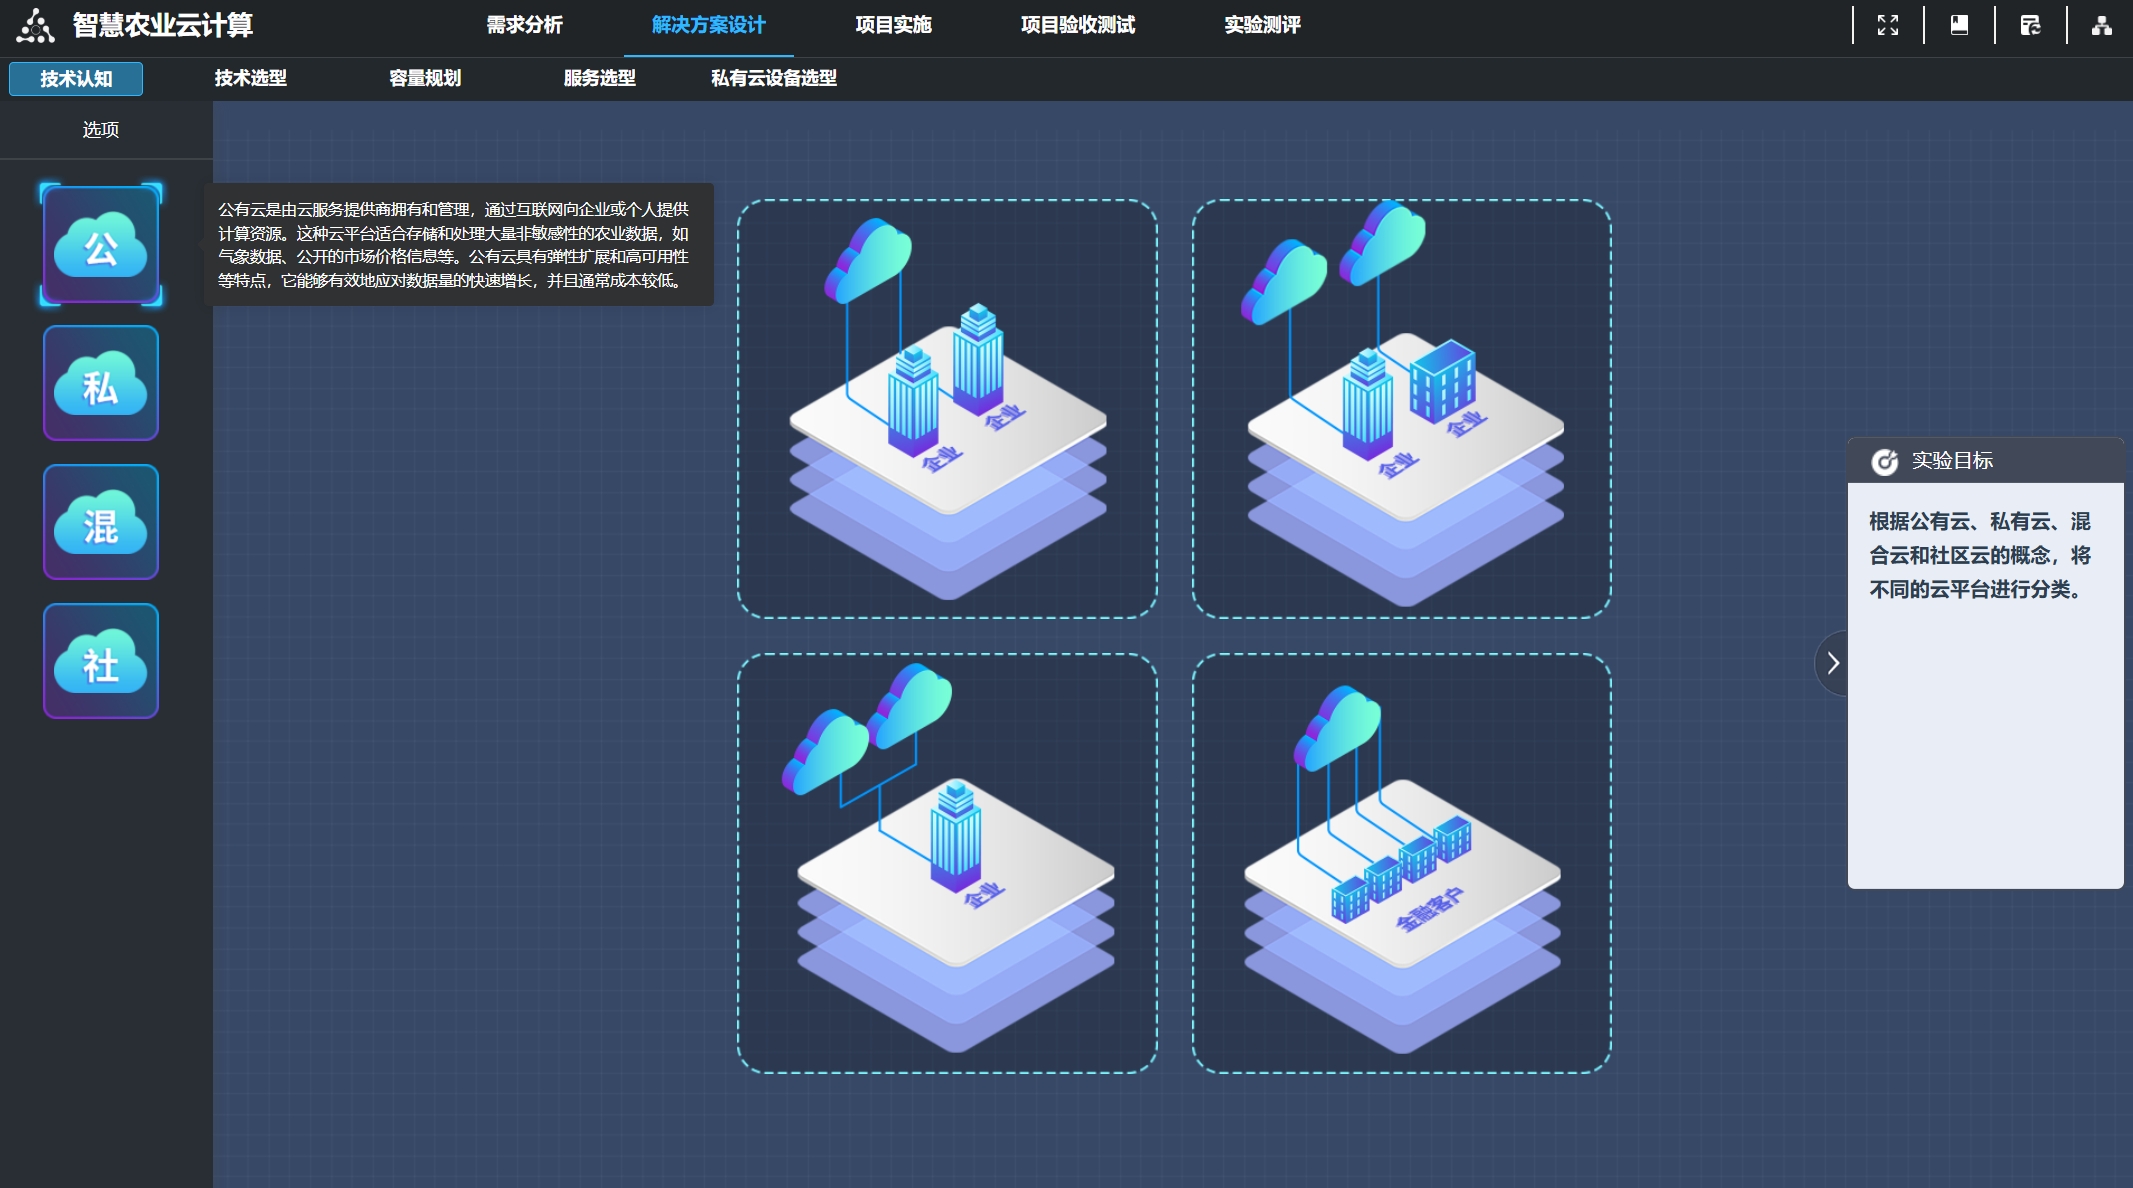The image size is (2133, 1188).
Task: Switch to the 实验测评 tab
Action: (x=1262, y=26)
